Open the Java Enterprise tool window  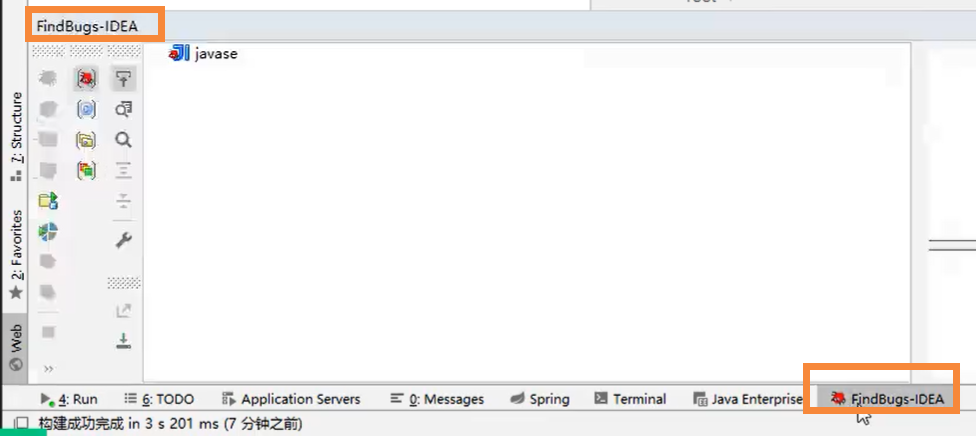(748, 399)
